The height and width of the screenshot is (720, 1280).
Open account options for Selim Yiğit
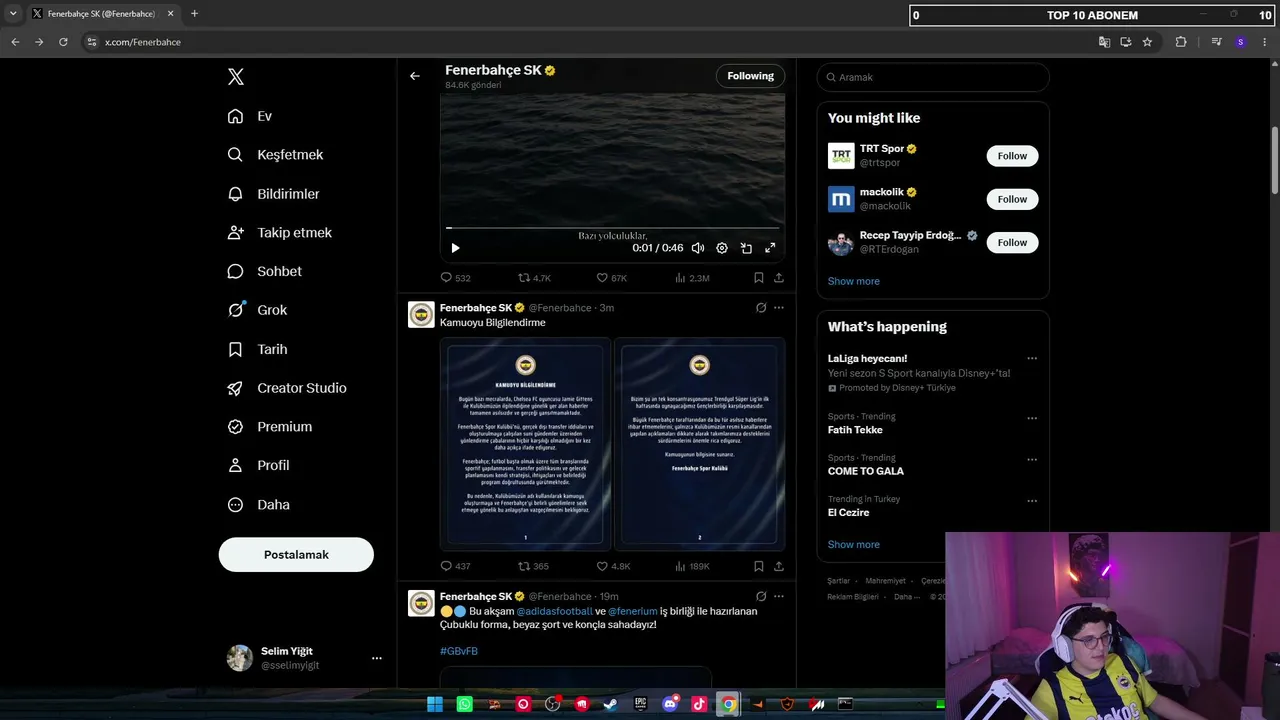(x=377, y=658)
